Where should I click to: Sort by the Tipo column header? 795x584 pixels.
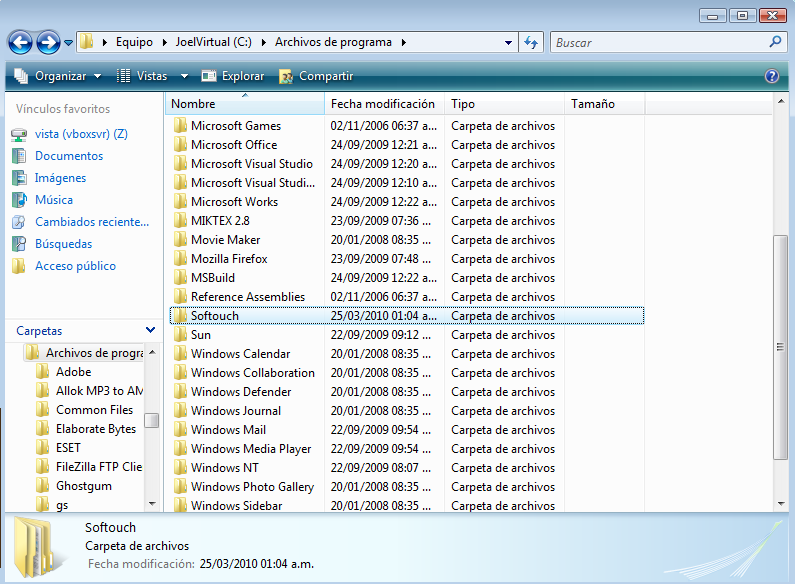504,103
